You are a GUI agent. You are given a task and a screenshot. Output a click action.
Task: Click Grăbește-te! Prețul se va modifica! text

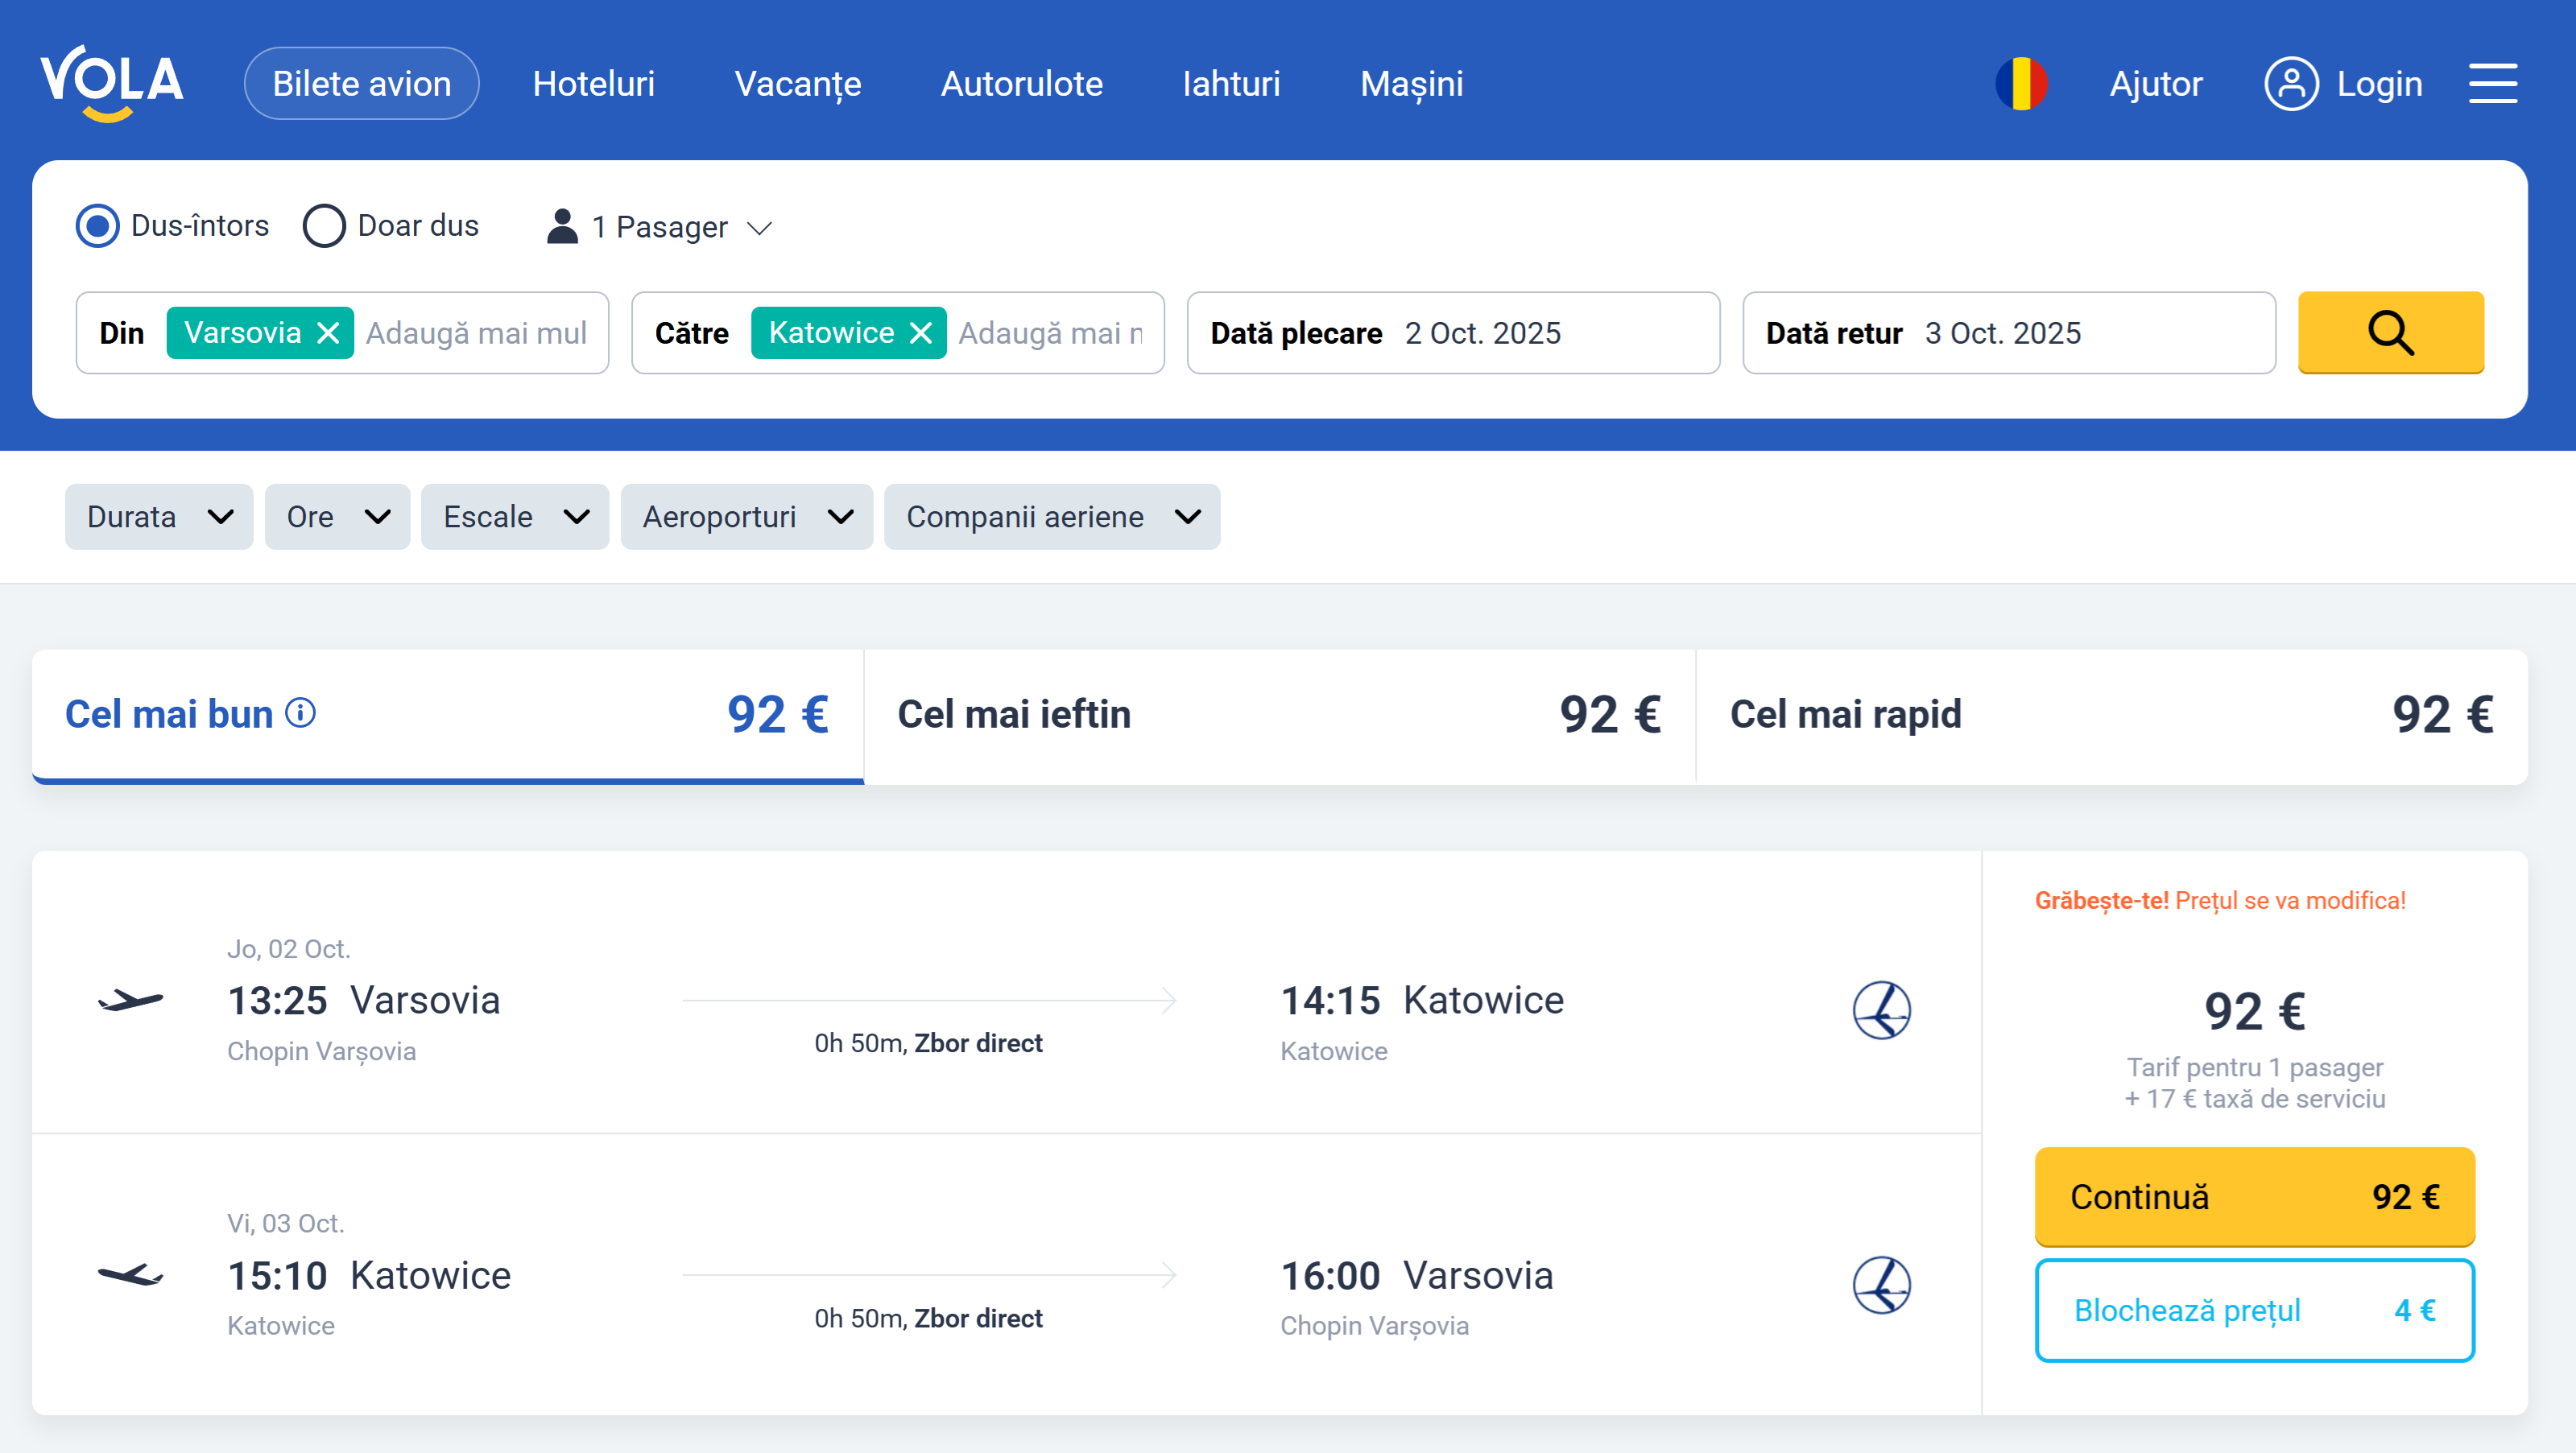point(2220,900)
